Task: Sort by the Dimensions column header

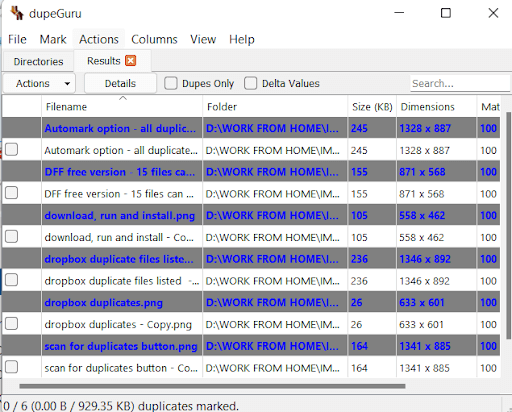Action: point(437,107)
